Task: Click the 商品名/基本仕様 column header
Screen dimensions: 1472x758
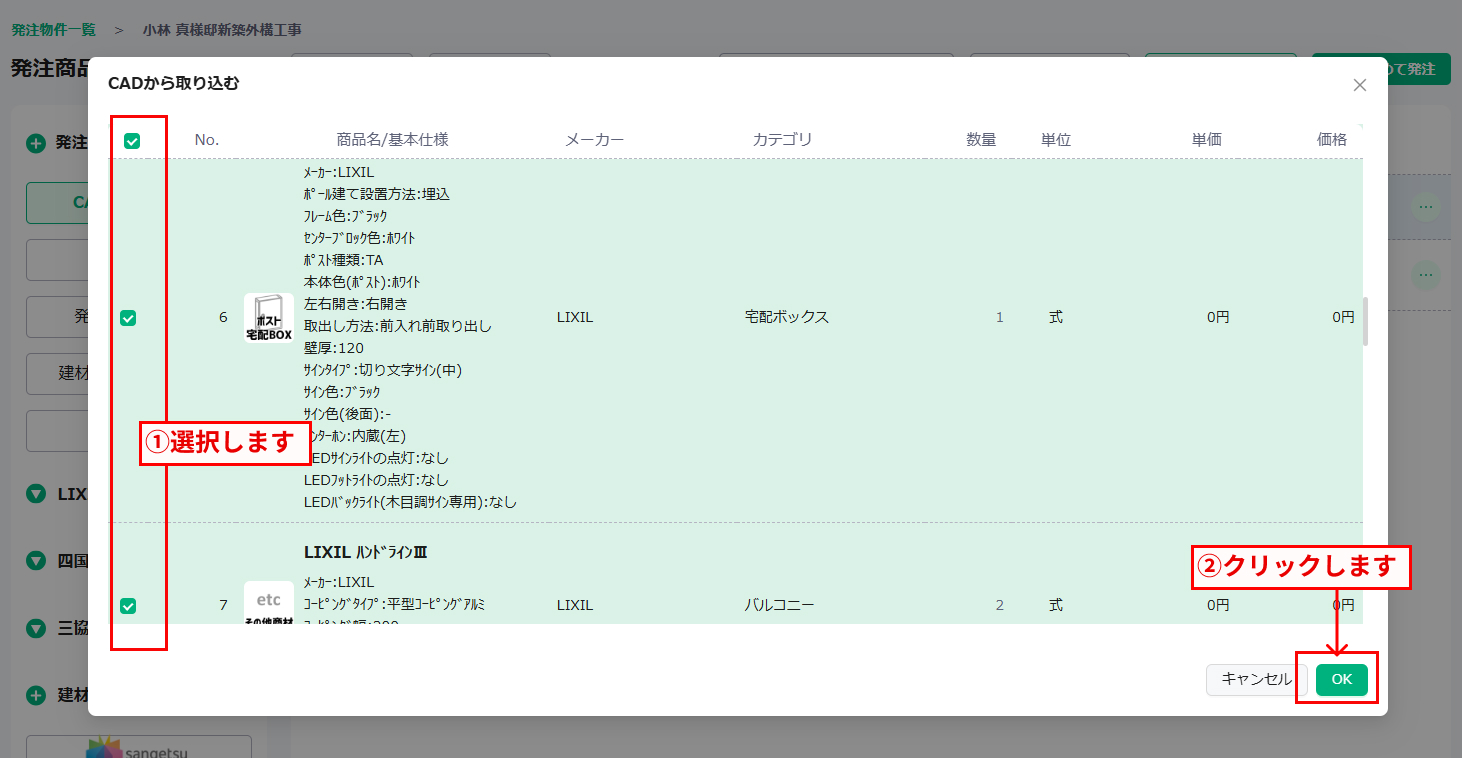Action: pyautogui.click(x=392, y=140)
